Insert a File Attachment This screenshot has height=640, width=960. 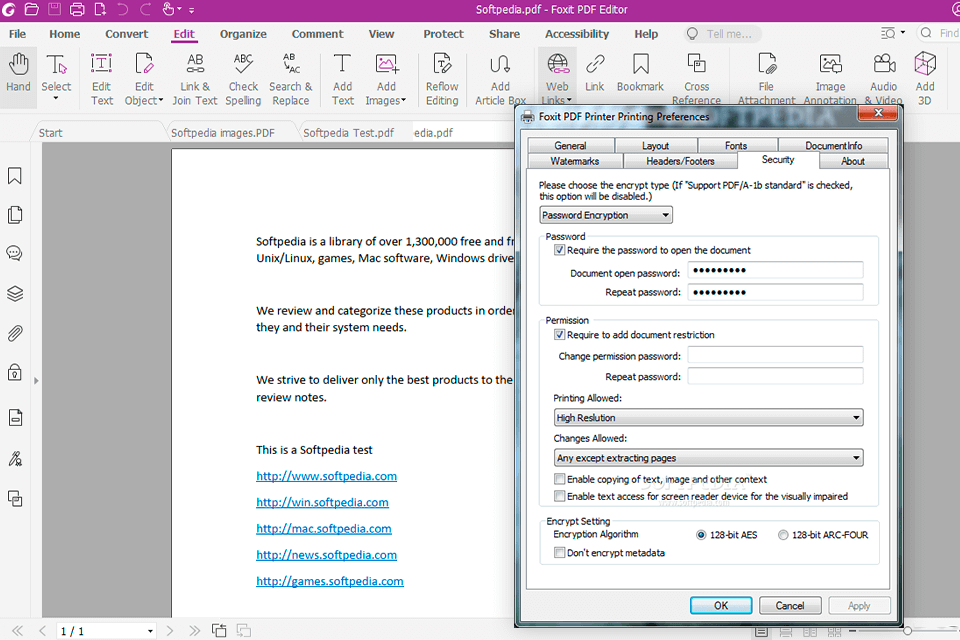tap(766, 80)
